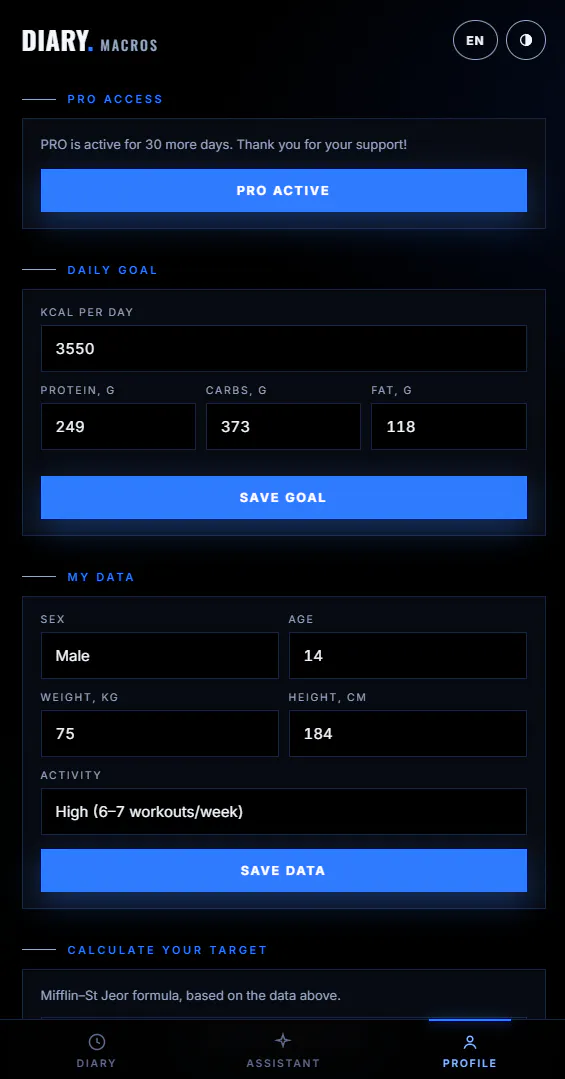Open the Assistant sparkle icon
The height and width of the screenshot is (1079, 565).
tap(283, 1040)
